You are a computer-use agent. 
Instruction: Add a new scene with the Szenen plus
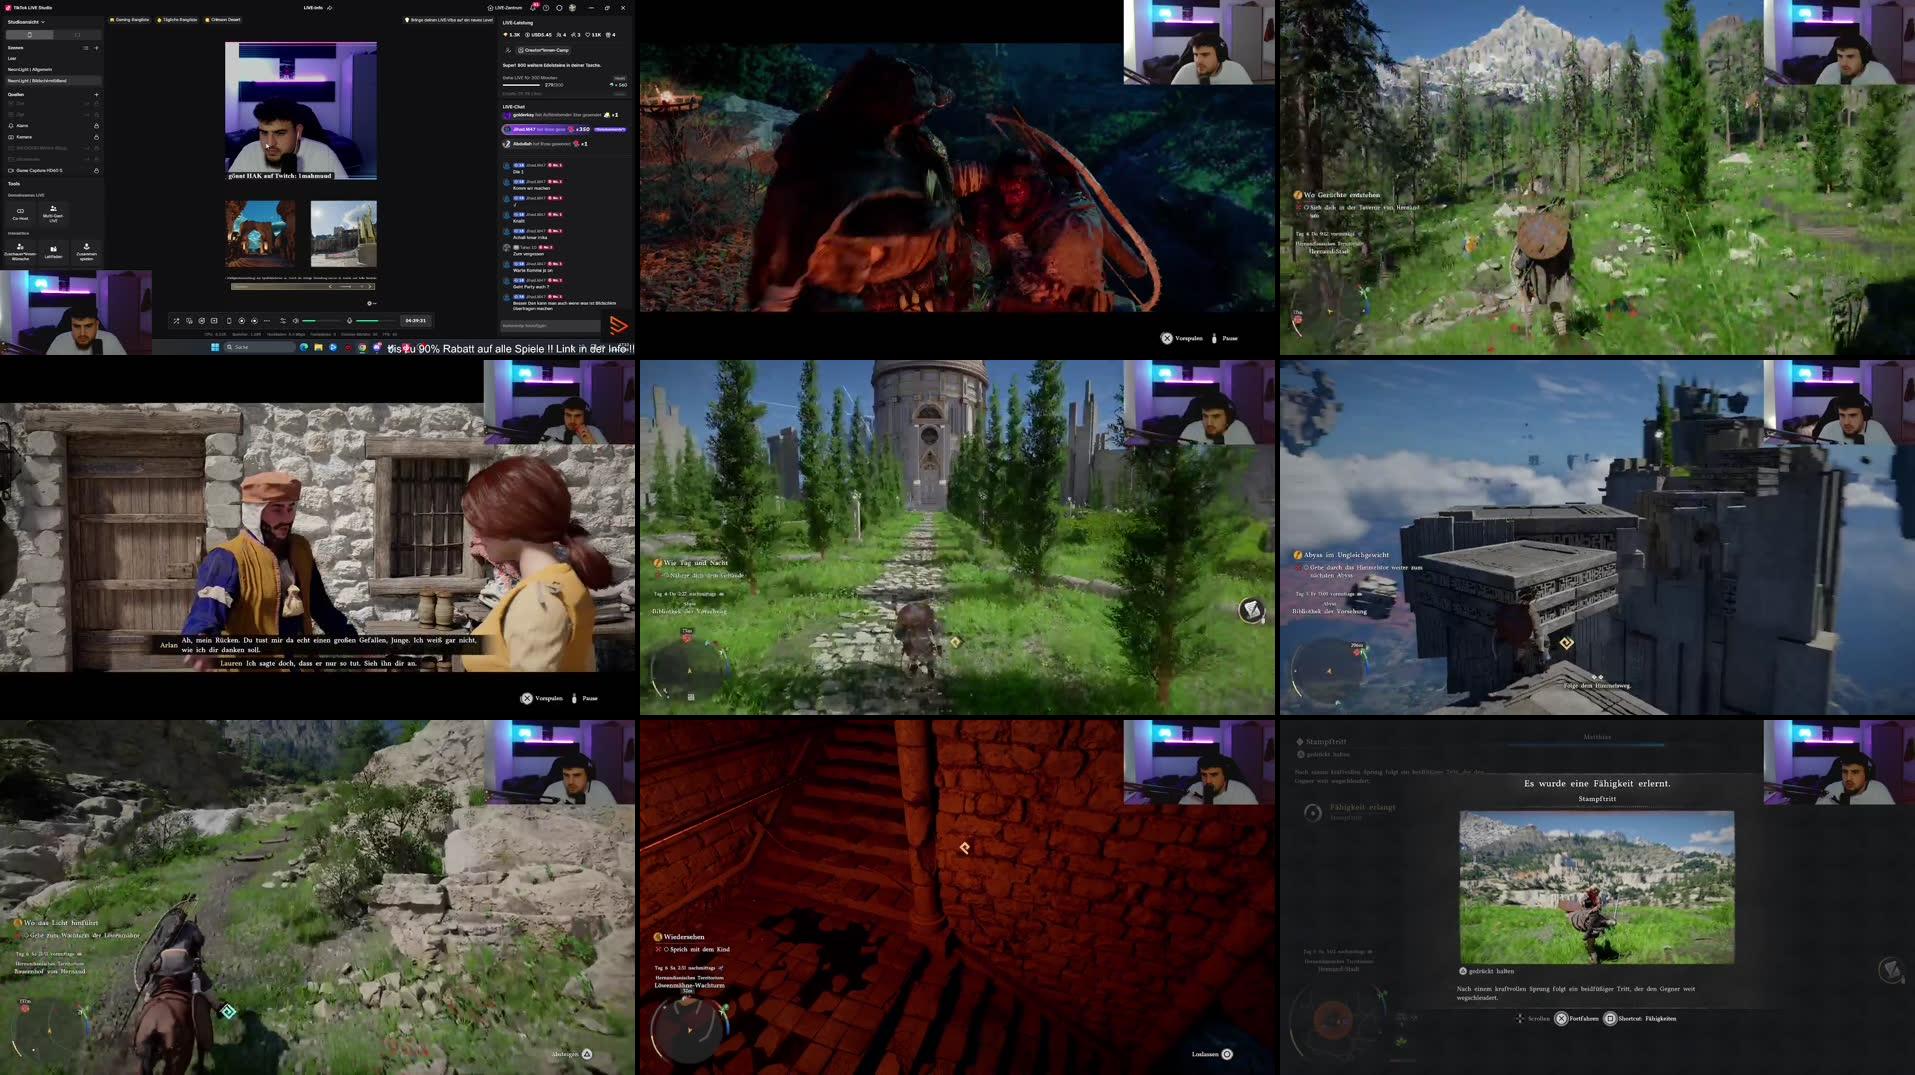click(x=96, y=48)
